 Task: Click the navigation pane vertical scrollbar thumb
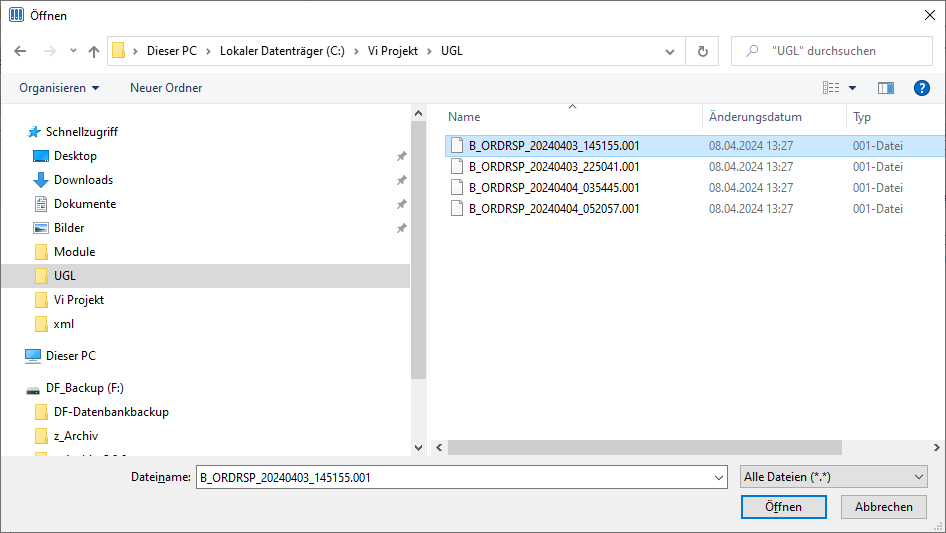click(x=419, y=250)
